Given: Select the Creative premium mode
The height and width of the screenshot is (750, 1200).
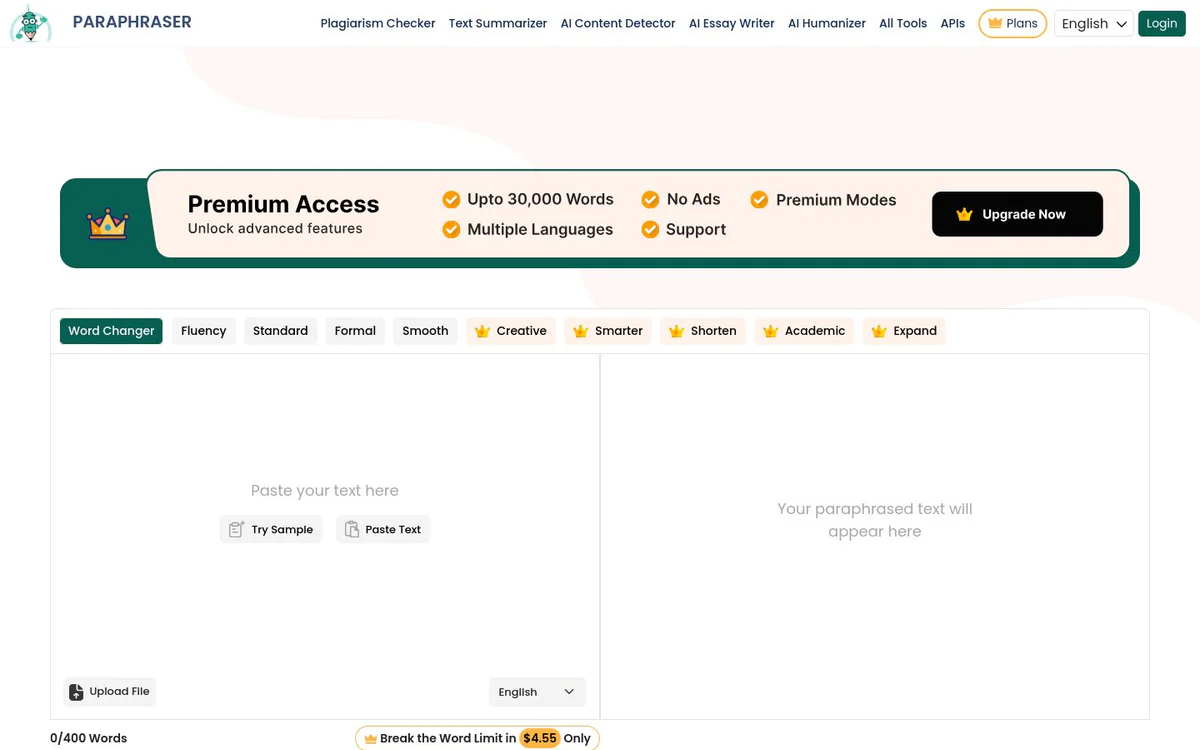Looking at the screenshot, I should point(510,331).
